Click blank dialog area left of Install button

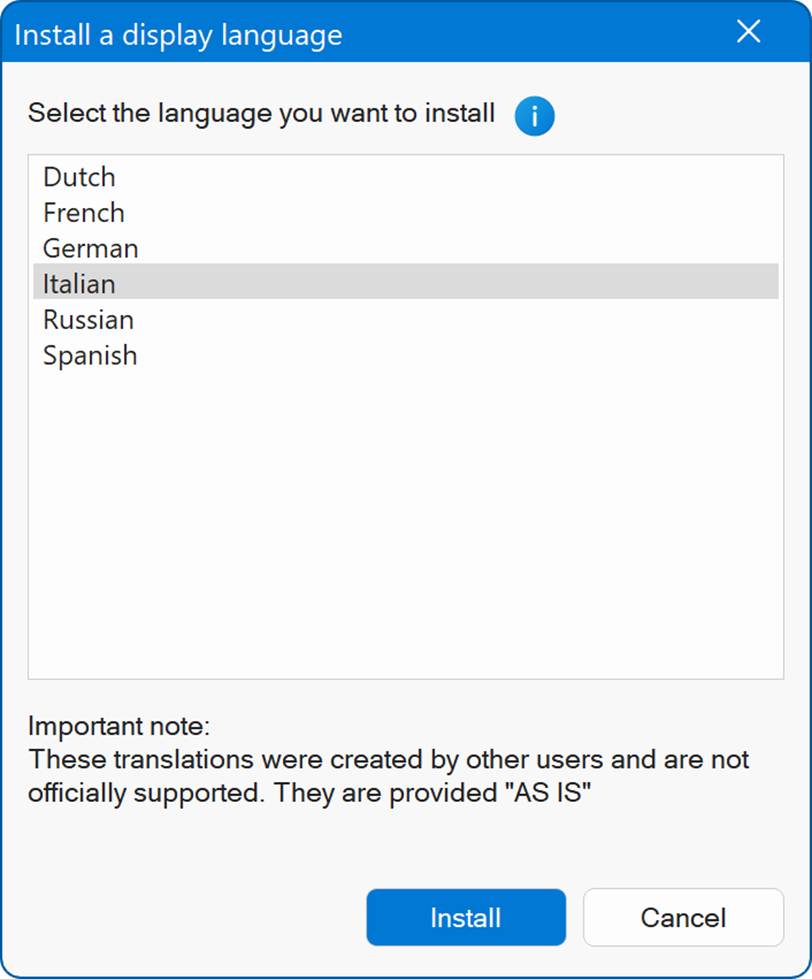190,917
